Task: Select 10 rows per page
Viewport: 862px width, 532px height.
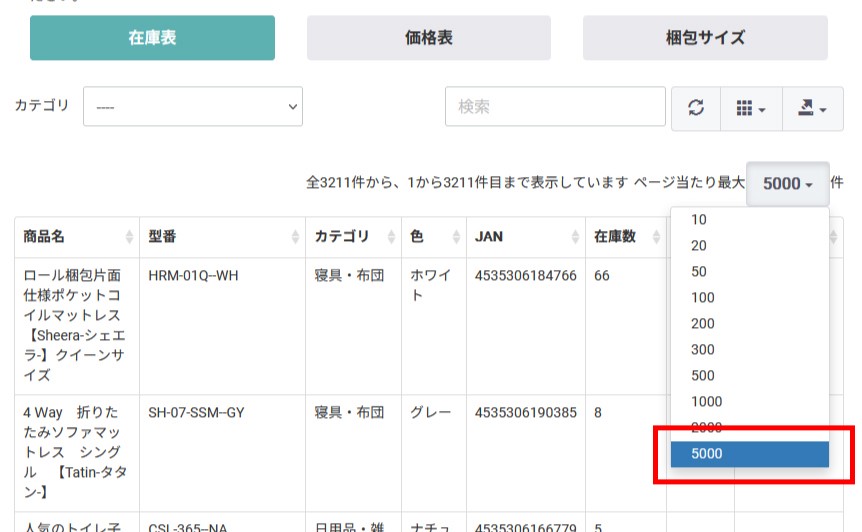Action: 750,220
